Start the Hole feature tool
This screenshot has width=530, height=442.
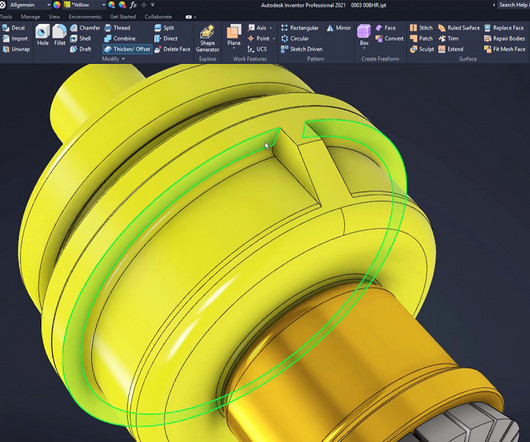(43, 35)
